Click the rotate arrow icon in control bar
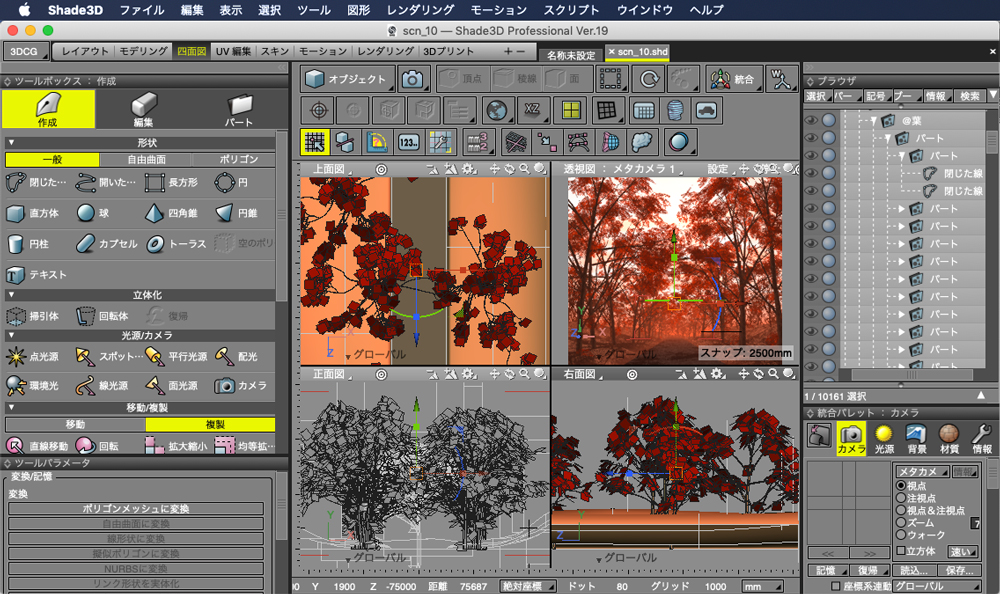The image size is (1000, 594). tap(649, 79)
